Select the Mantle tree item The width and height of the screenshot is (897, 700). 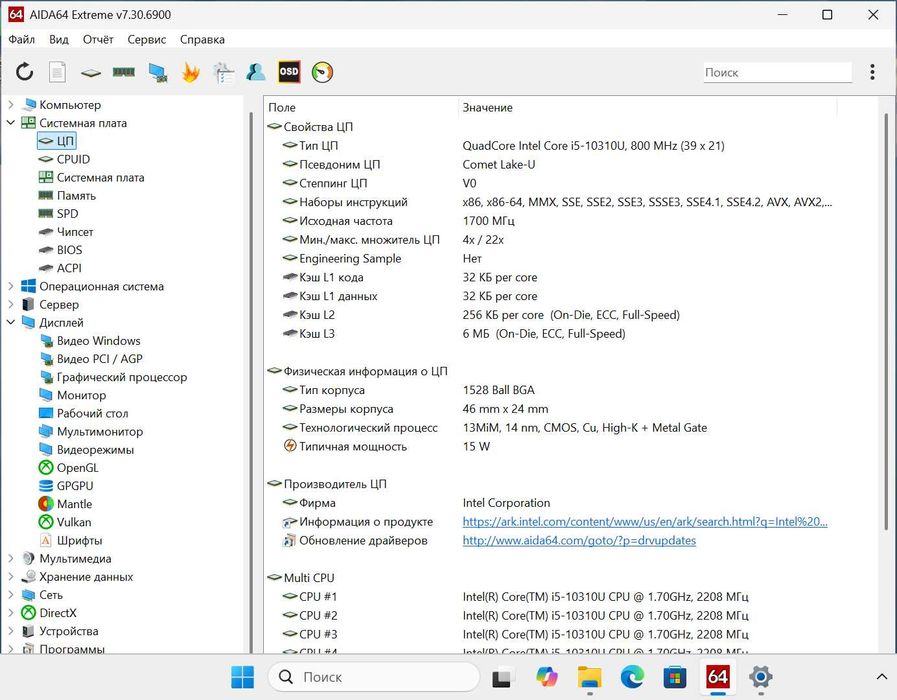tap(65, 504)
